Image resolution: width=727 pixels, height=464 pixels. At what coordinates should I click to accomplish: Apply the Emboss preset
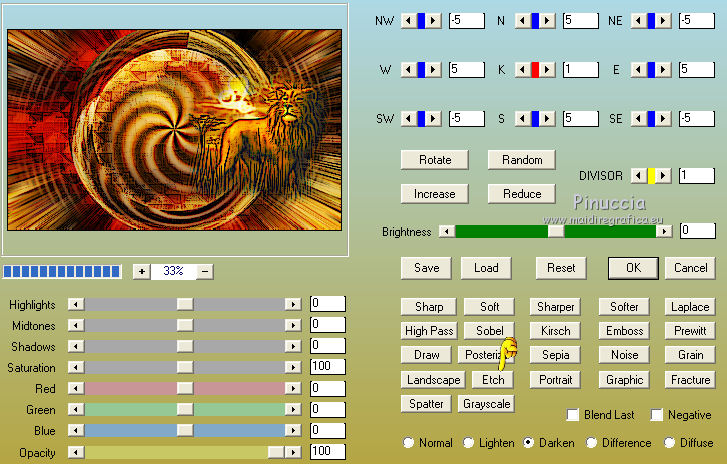coord(624,331)
